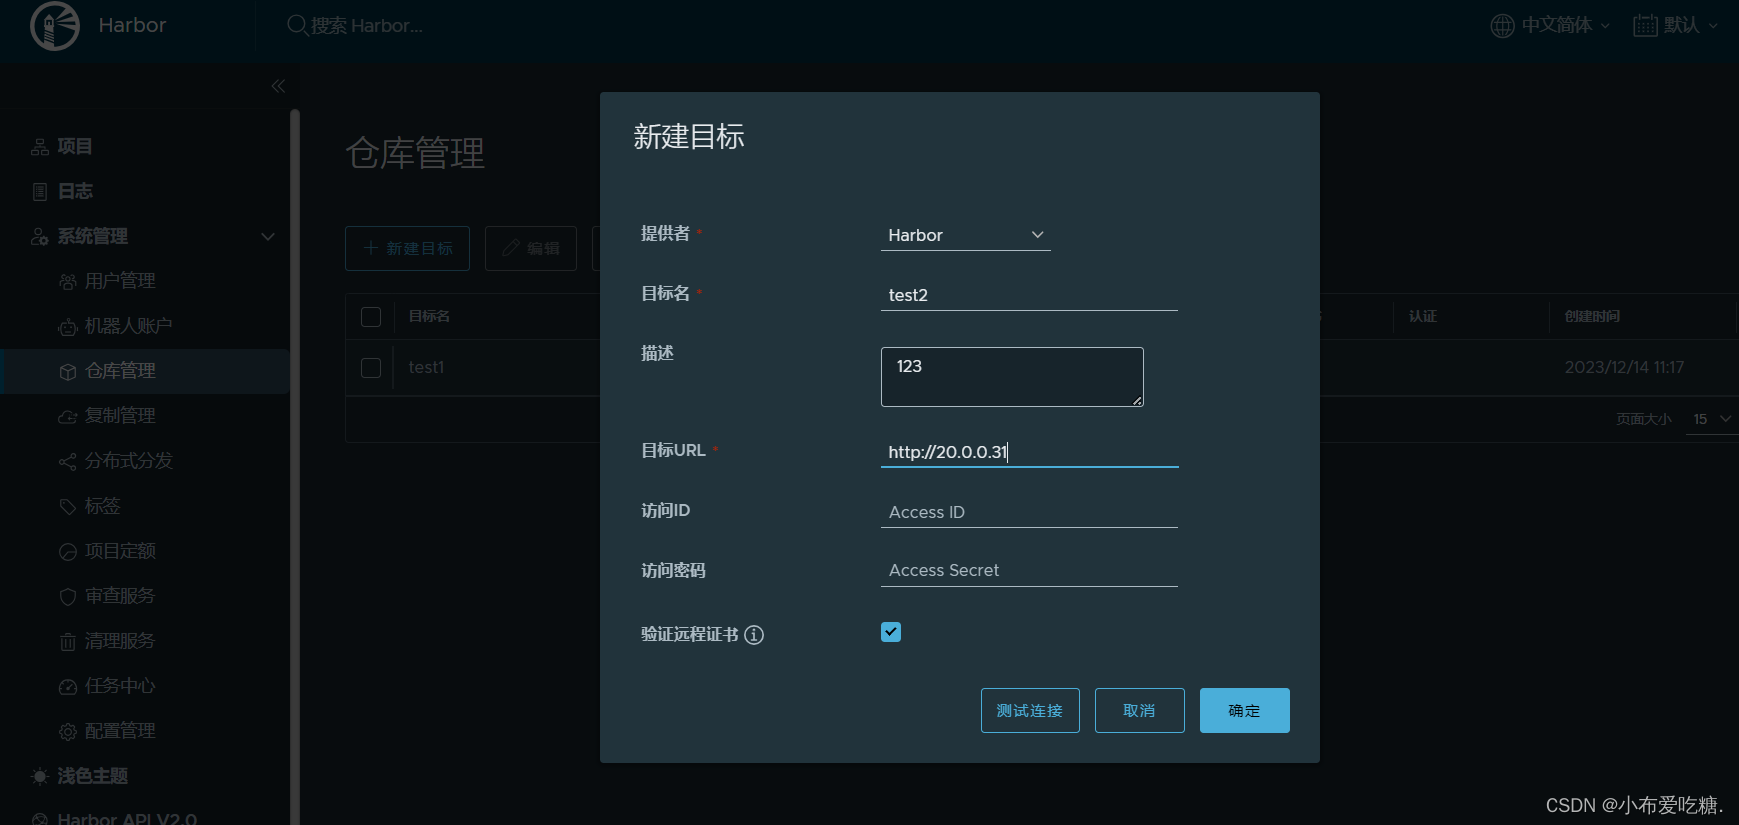Open the Harbor API V2.0 link

tap(127, 818)
